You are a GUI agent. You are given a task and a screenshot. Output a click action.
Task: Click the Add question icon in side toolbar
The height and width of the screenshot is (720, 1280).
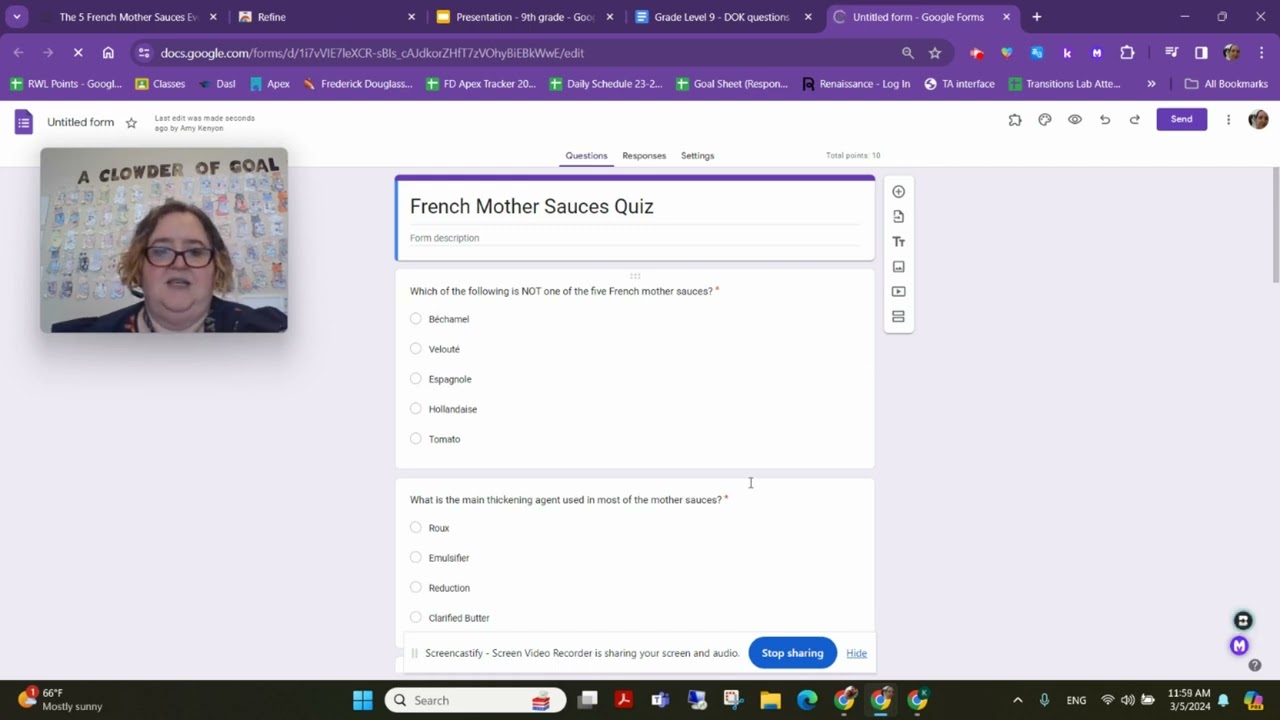(898, 192)
